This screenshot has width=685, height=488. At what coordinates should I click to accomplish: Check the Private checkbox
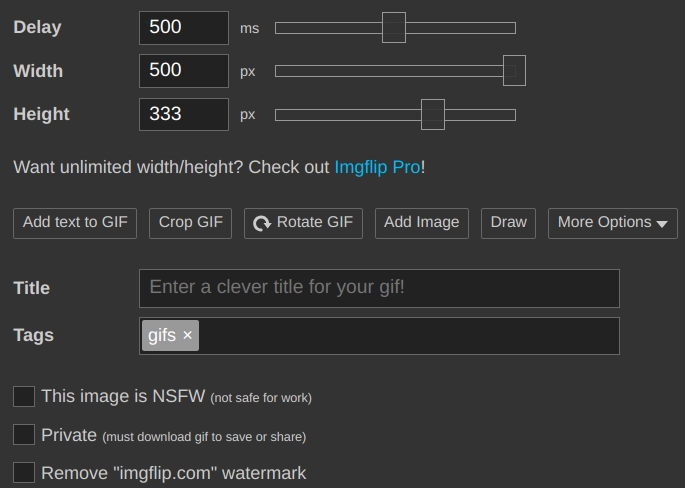click(x=24, y=435)
